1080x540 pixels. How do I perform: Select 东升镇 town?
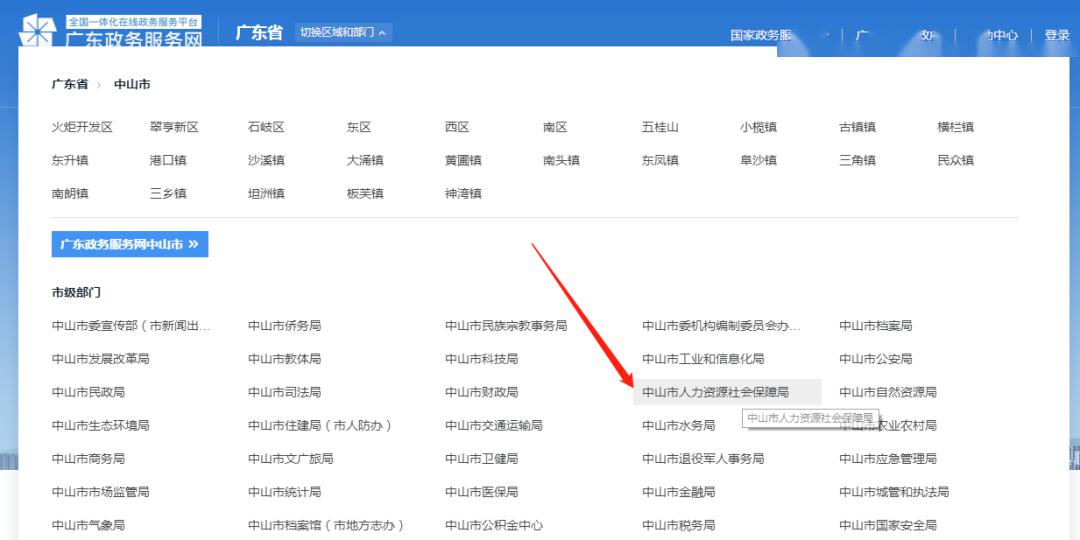[x=70, y=160]
